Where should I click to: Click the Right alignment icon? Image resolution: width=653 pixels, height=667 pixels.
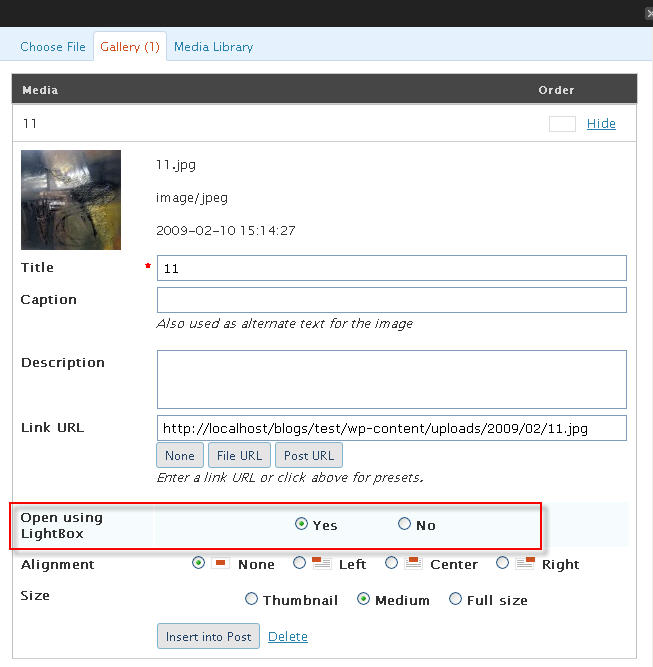click(x=525, y=563)
